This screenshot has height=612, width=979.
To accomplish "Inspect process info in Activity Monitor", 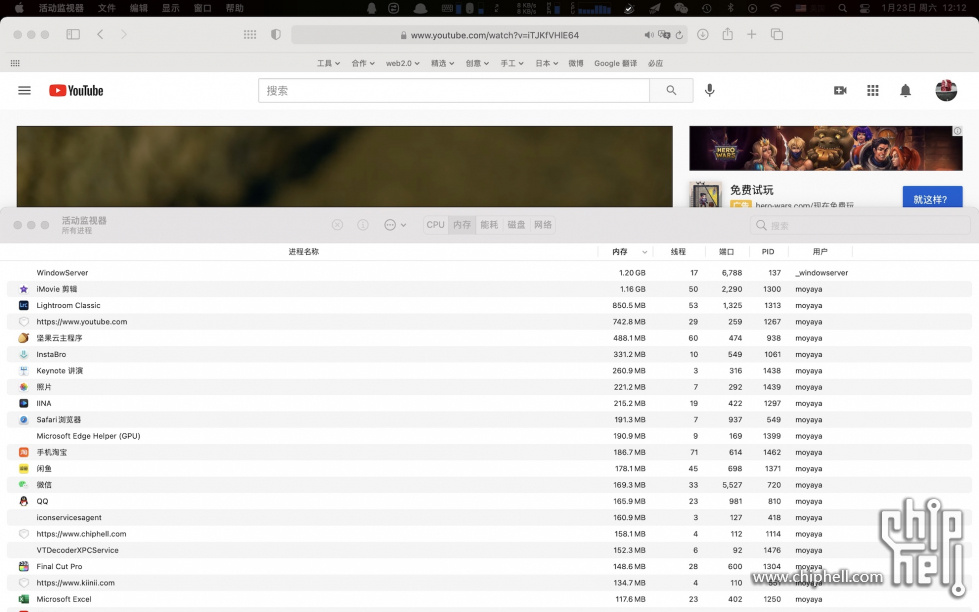I will (x=363, y=225).
